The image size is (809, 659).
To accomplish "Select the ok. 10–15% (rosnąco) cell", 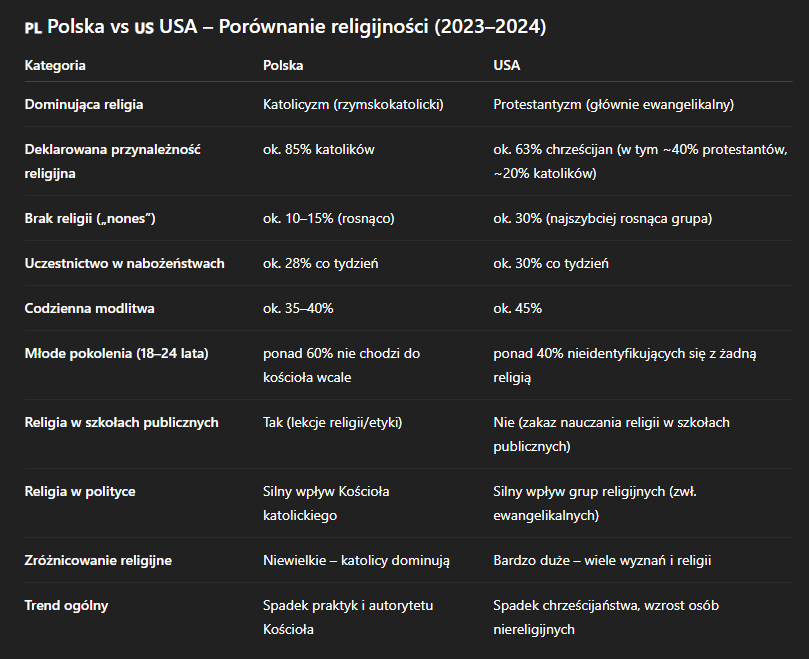I will click(329, 218).
